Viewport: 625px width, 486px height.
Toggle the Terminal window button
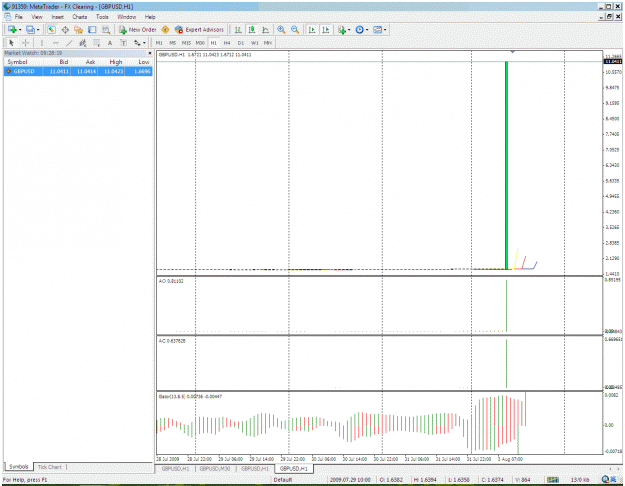[92, 30]
